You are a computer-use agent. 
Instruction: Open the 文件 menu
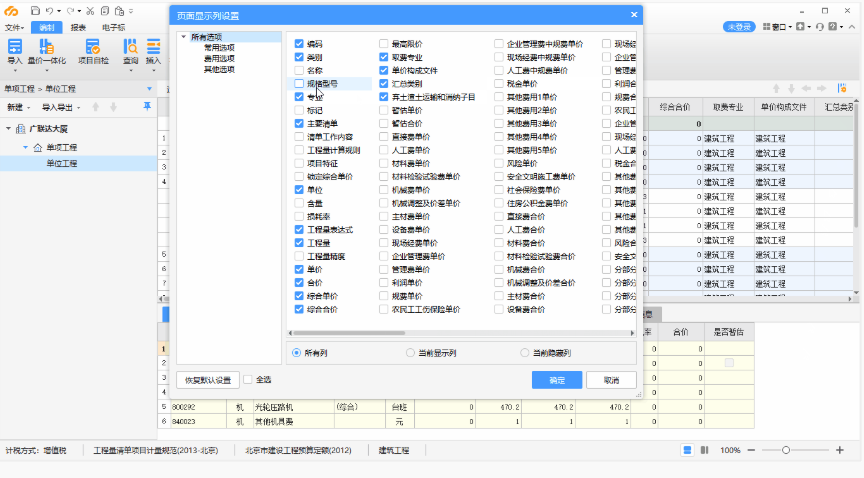pos(13,27)
